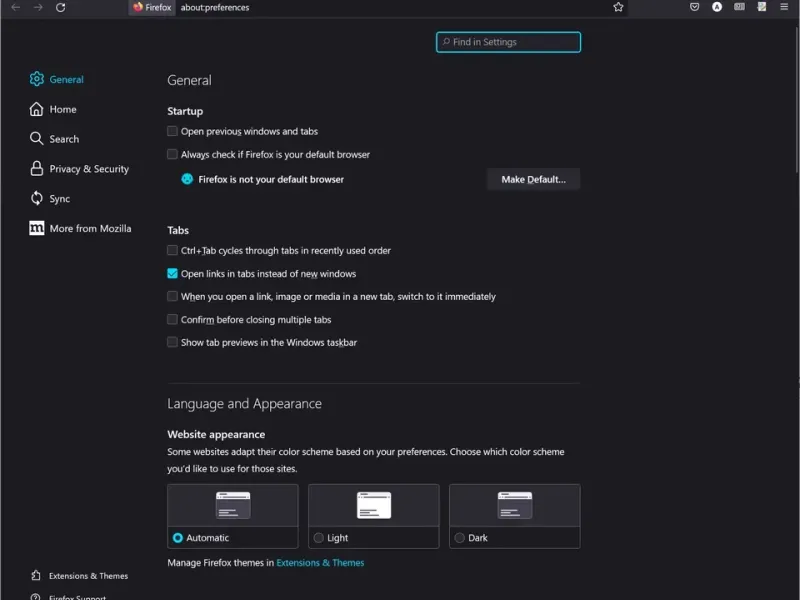Open the inline Extensions & Themes link

(x=320, y=563)
